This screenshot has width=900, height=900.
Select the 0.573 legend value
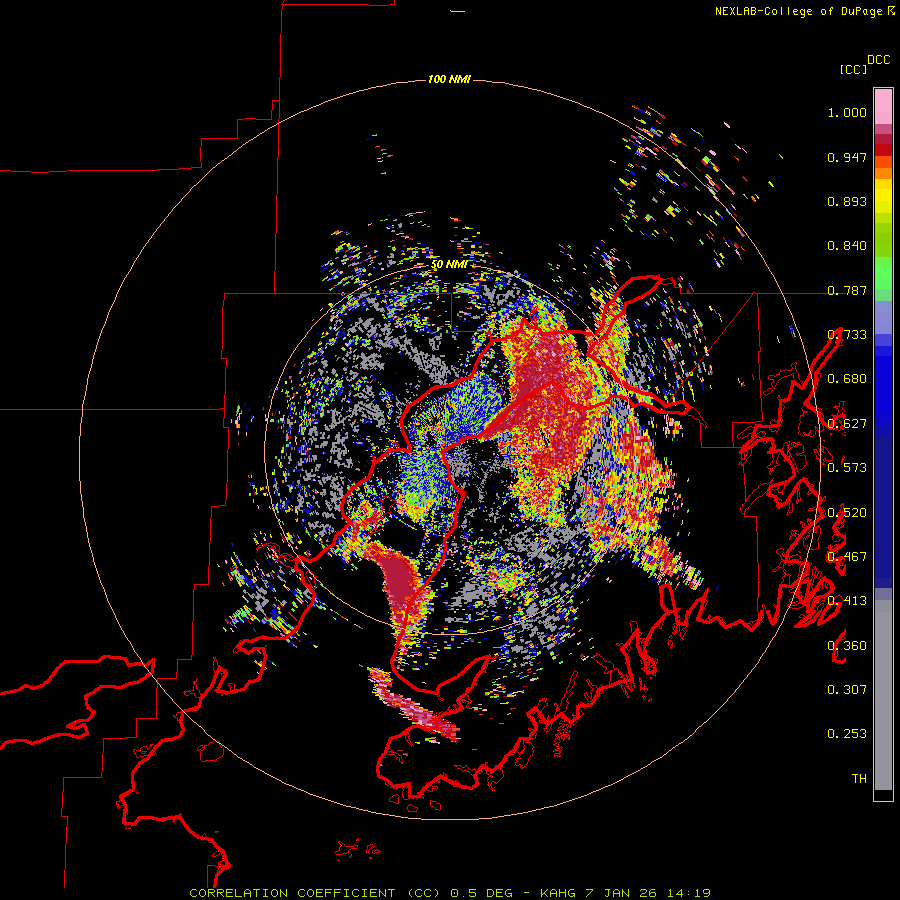pos(847,467)
